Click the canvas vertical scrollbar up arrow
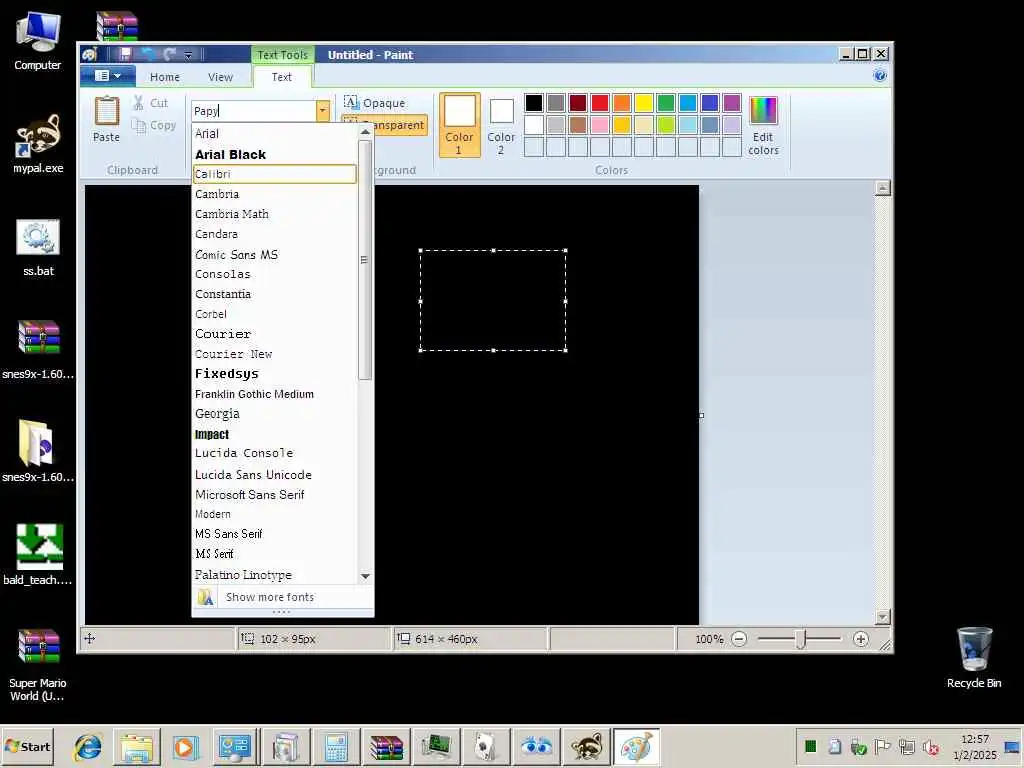Image resolution: width=1024 pixels, height=768 pixels. (882, 188)
